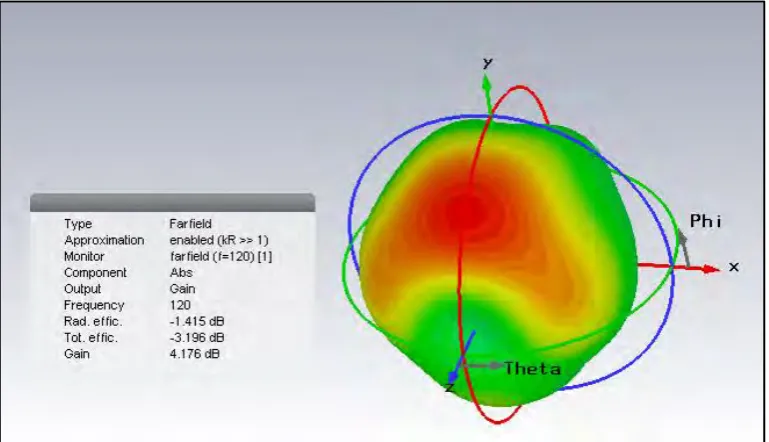Screen dimensions: 769x442
Task: Click the green y-axis arrowhead
Action: [x=487, y=84]
